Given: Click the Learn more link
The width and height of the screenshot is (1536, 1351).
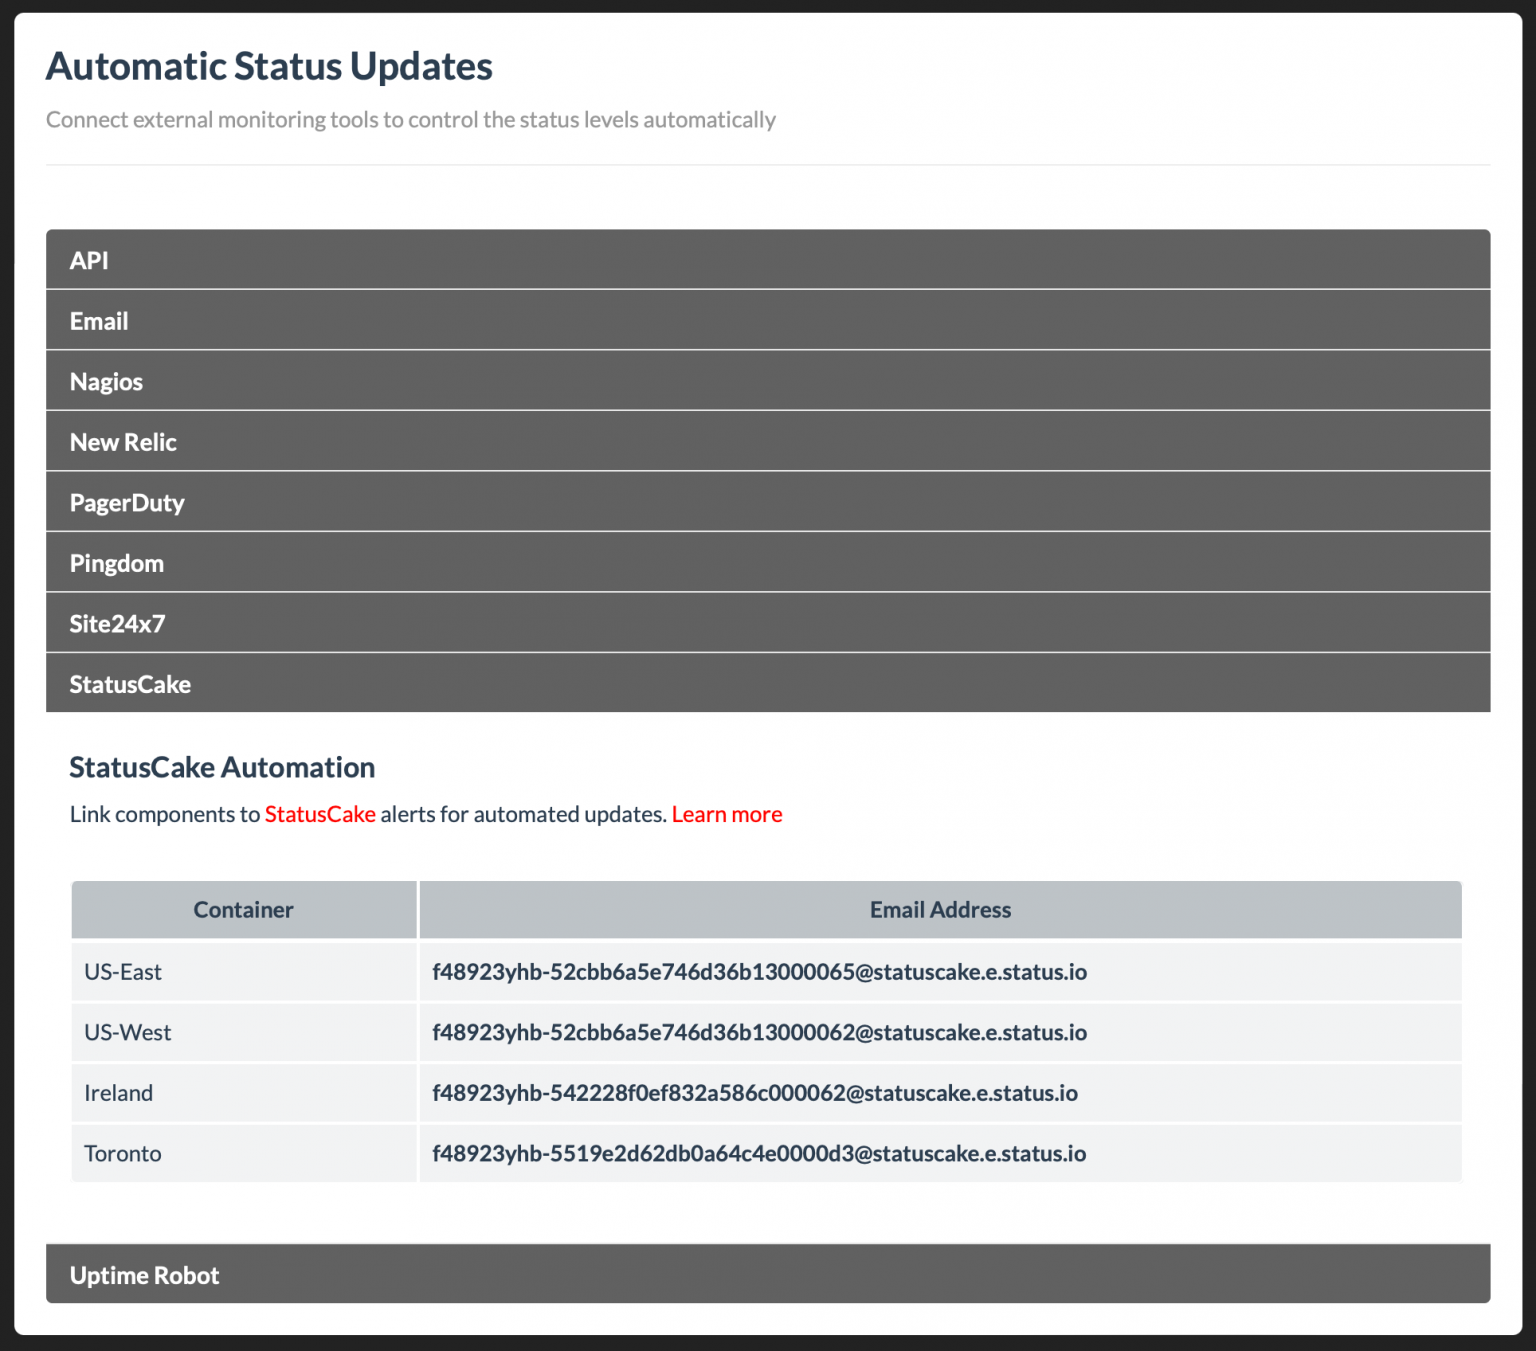Looking at the screenshot, I should 727,814.
